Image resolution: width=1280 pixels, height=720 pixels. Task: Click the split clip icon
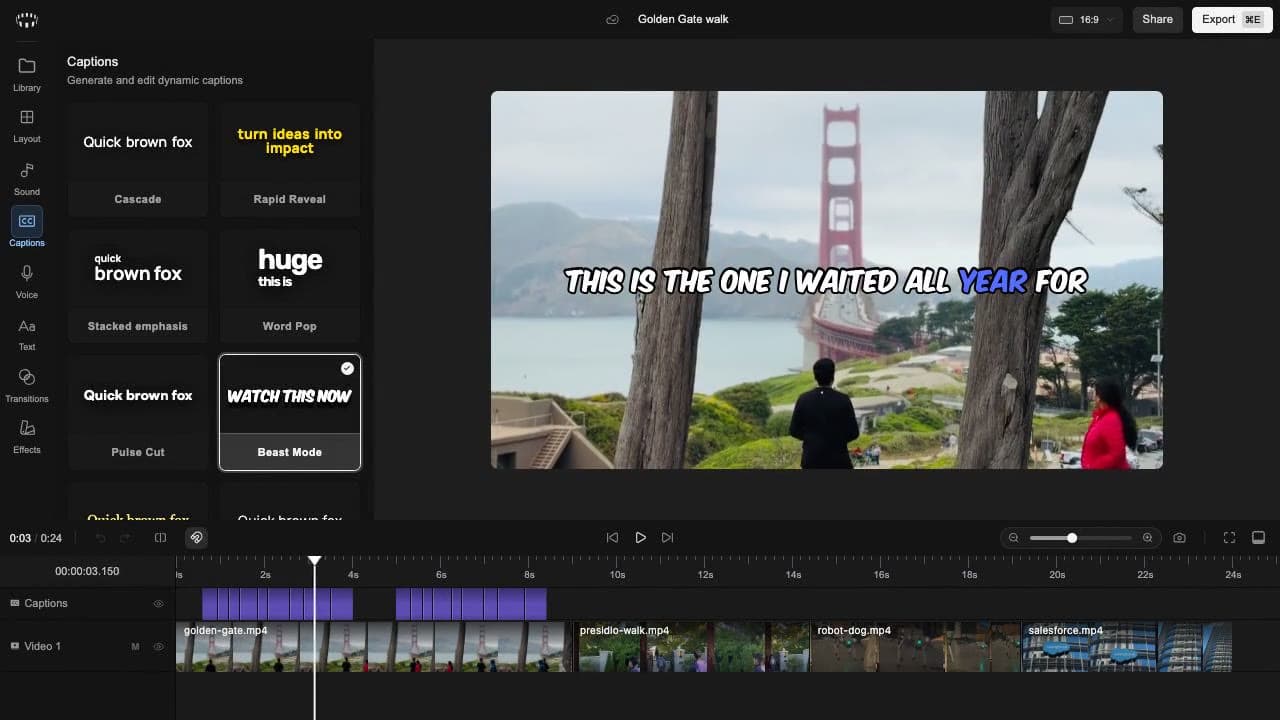pos(160,538)
